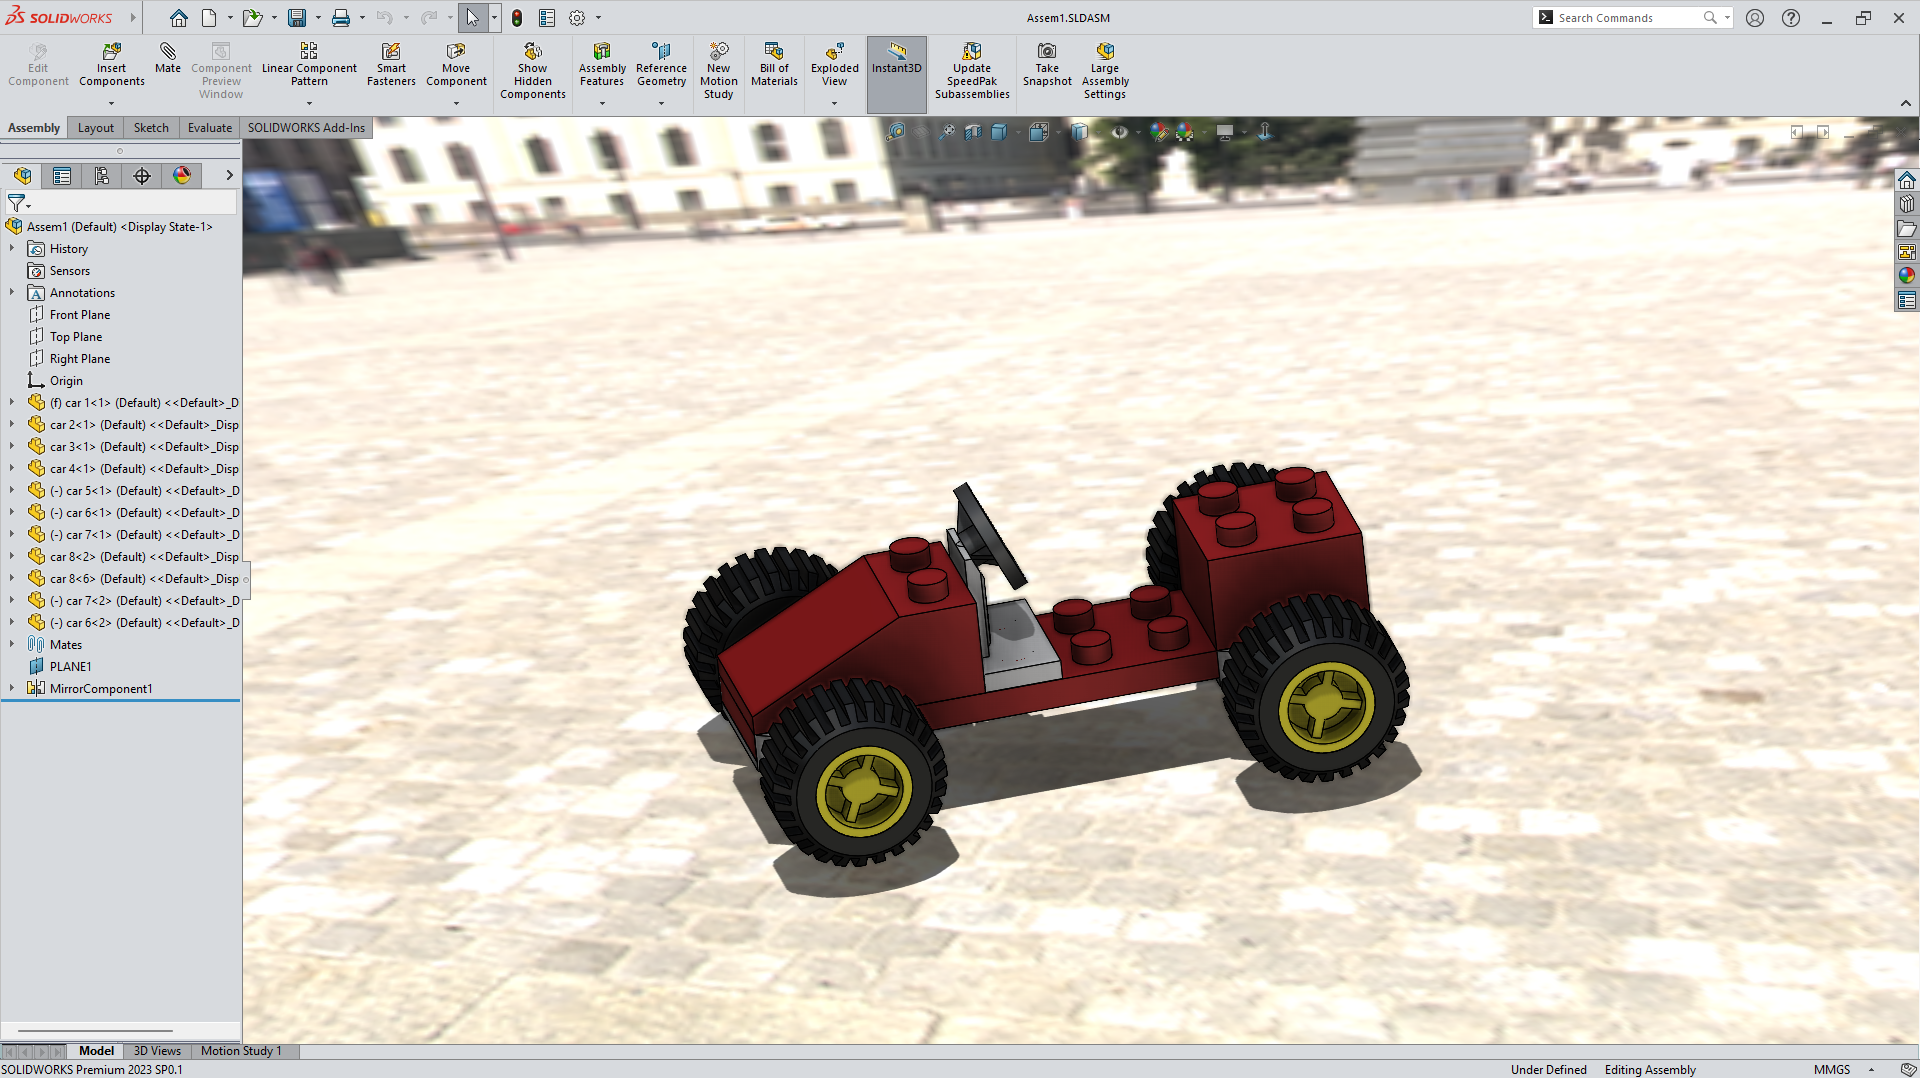The image size is (1920, 1078).
Task: Open the PropertyManager tab
Action: pyautogui.click(x=62, y=176)
